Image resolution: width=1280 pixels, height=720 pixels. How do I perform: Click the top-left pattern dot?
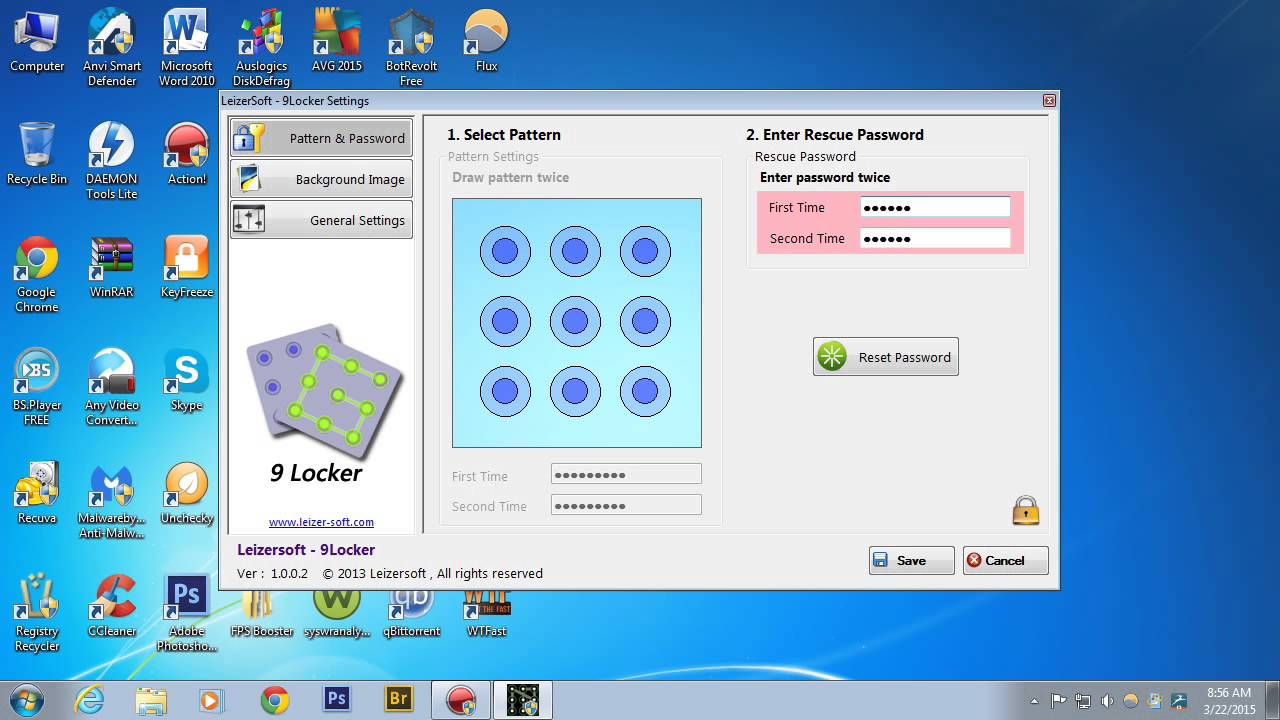pyautogui.click(x=505, y=251)
